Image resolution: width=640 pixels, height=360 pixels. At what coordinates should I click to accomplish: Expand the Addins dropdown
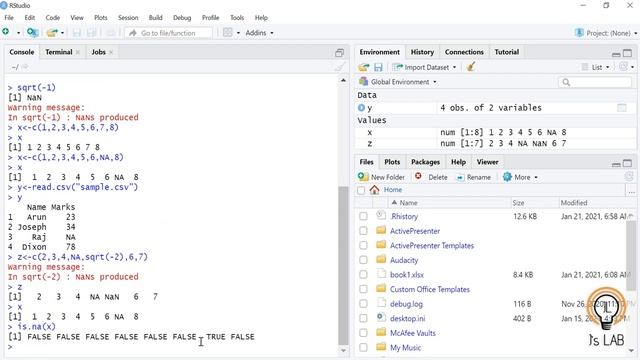click(x=260, y=33)
